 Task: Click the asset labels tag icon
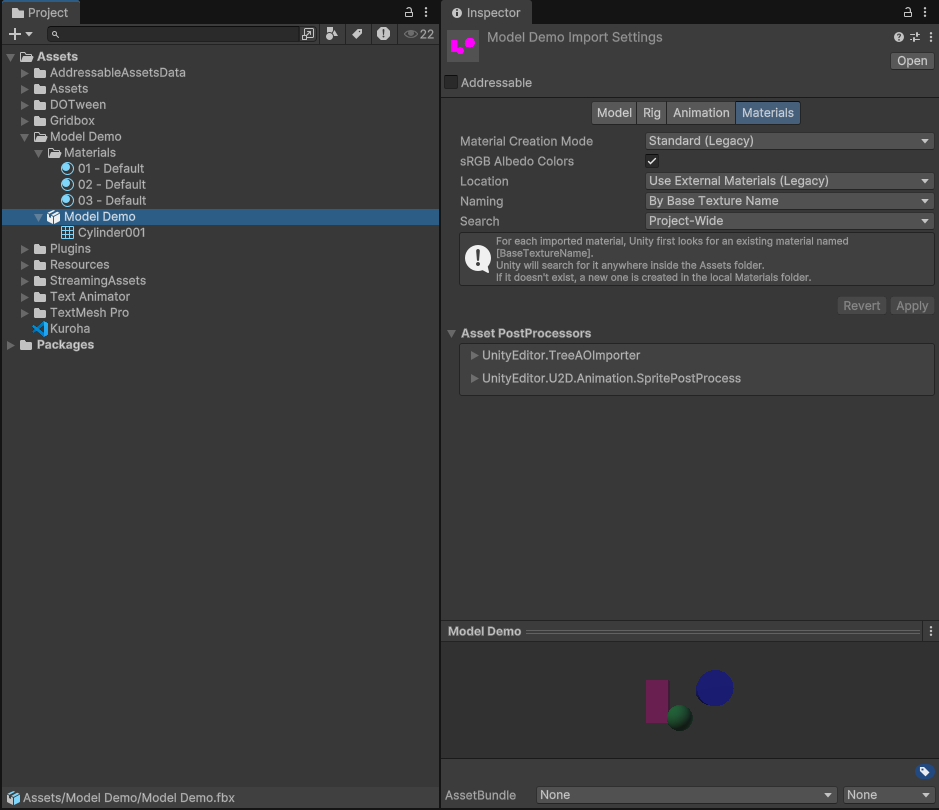coord(924,771)
